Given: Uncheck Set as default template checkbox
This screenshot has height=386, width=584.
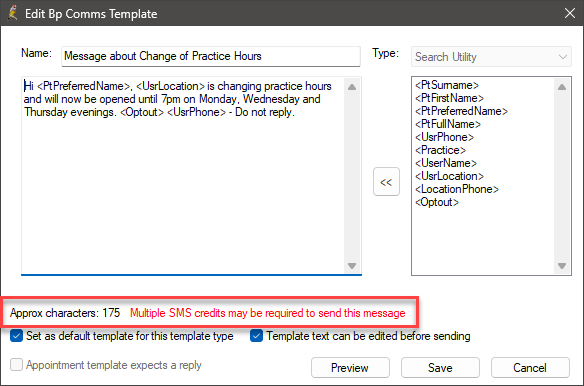Looking at the screenshot, I should [x=16, y=336].
